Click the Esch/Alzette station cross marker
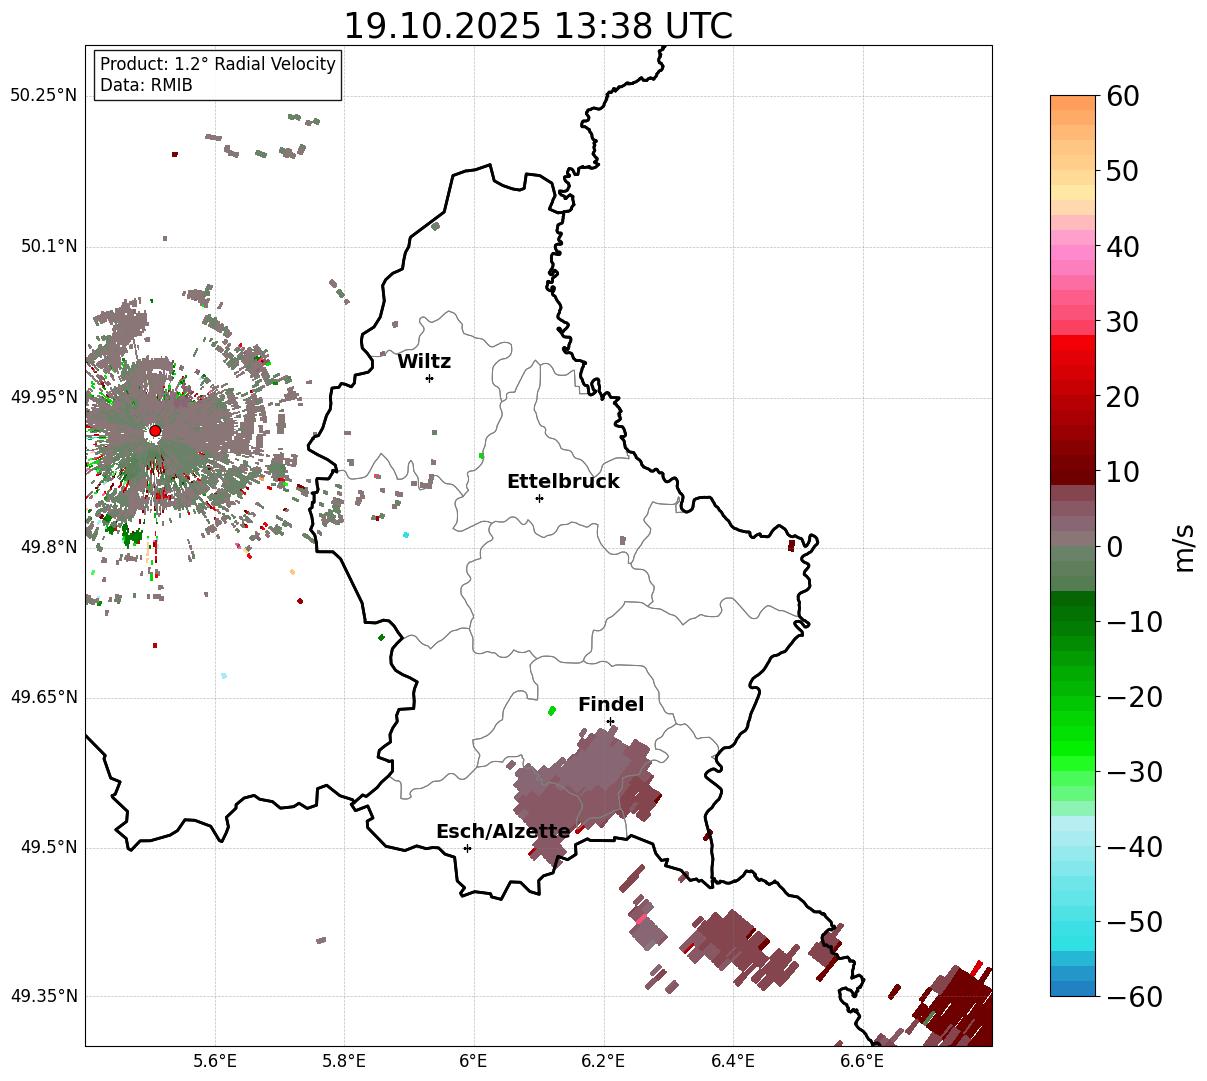 coord(467,848)
